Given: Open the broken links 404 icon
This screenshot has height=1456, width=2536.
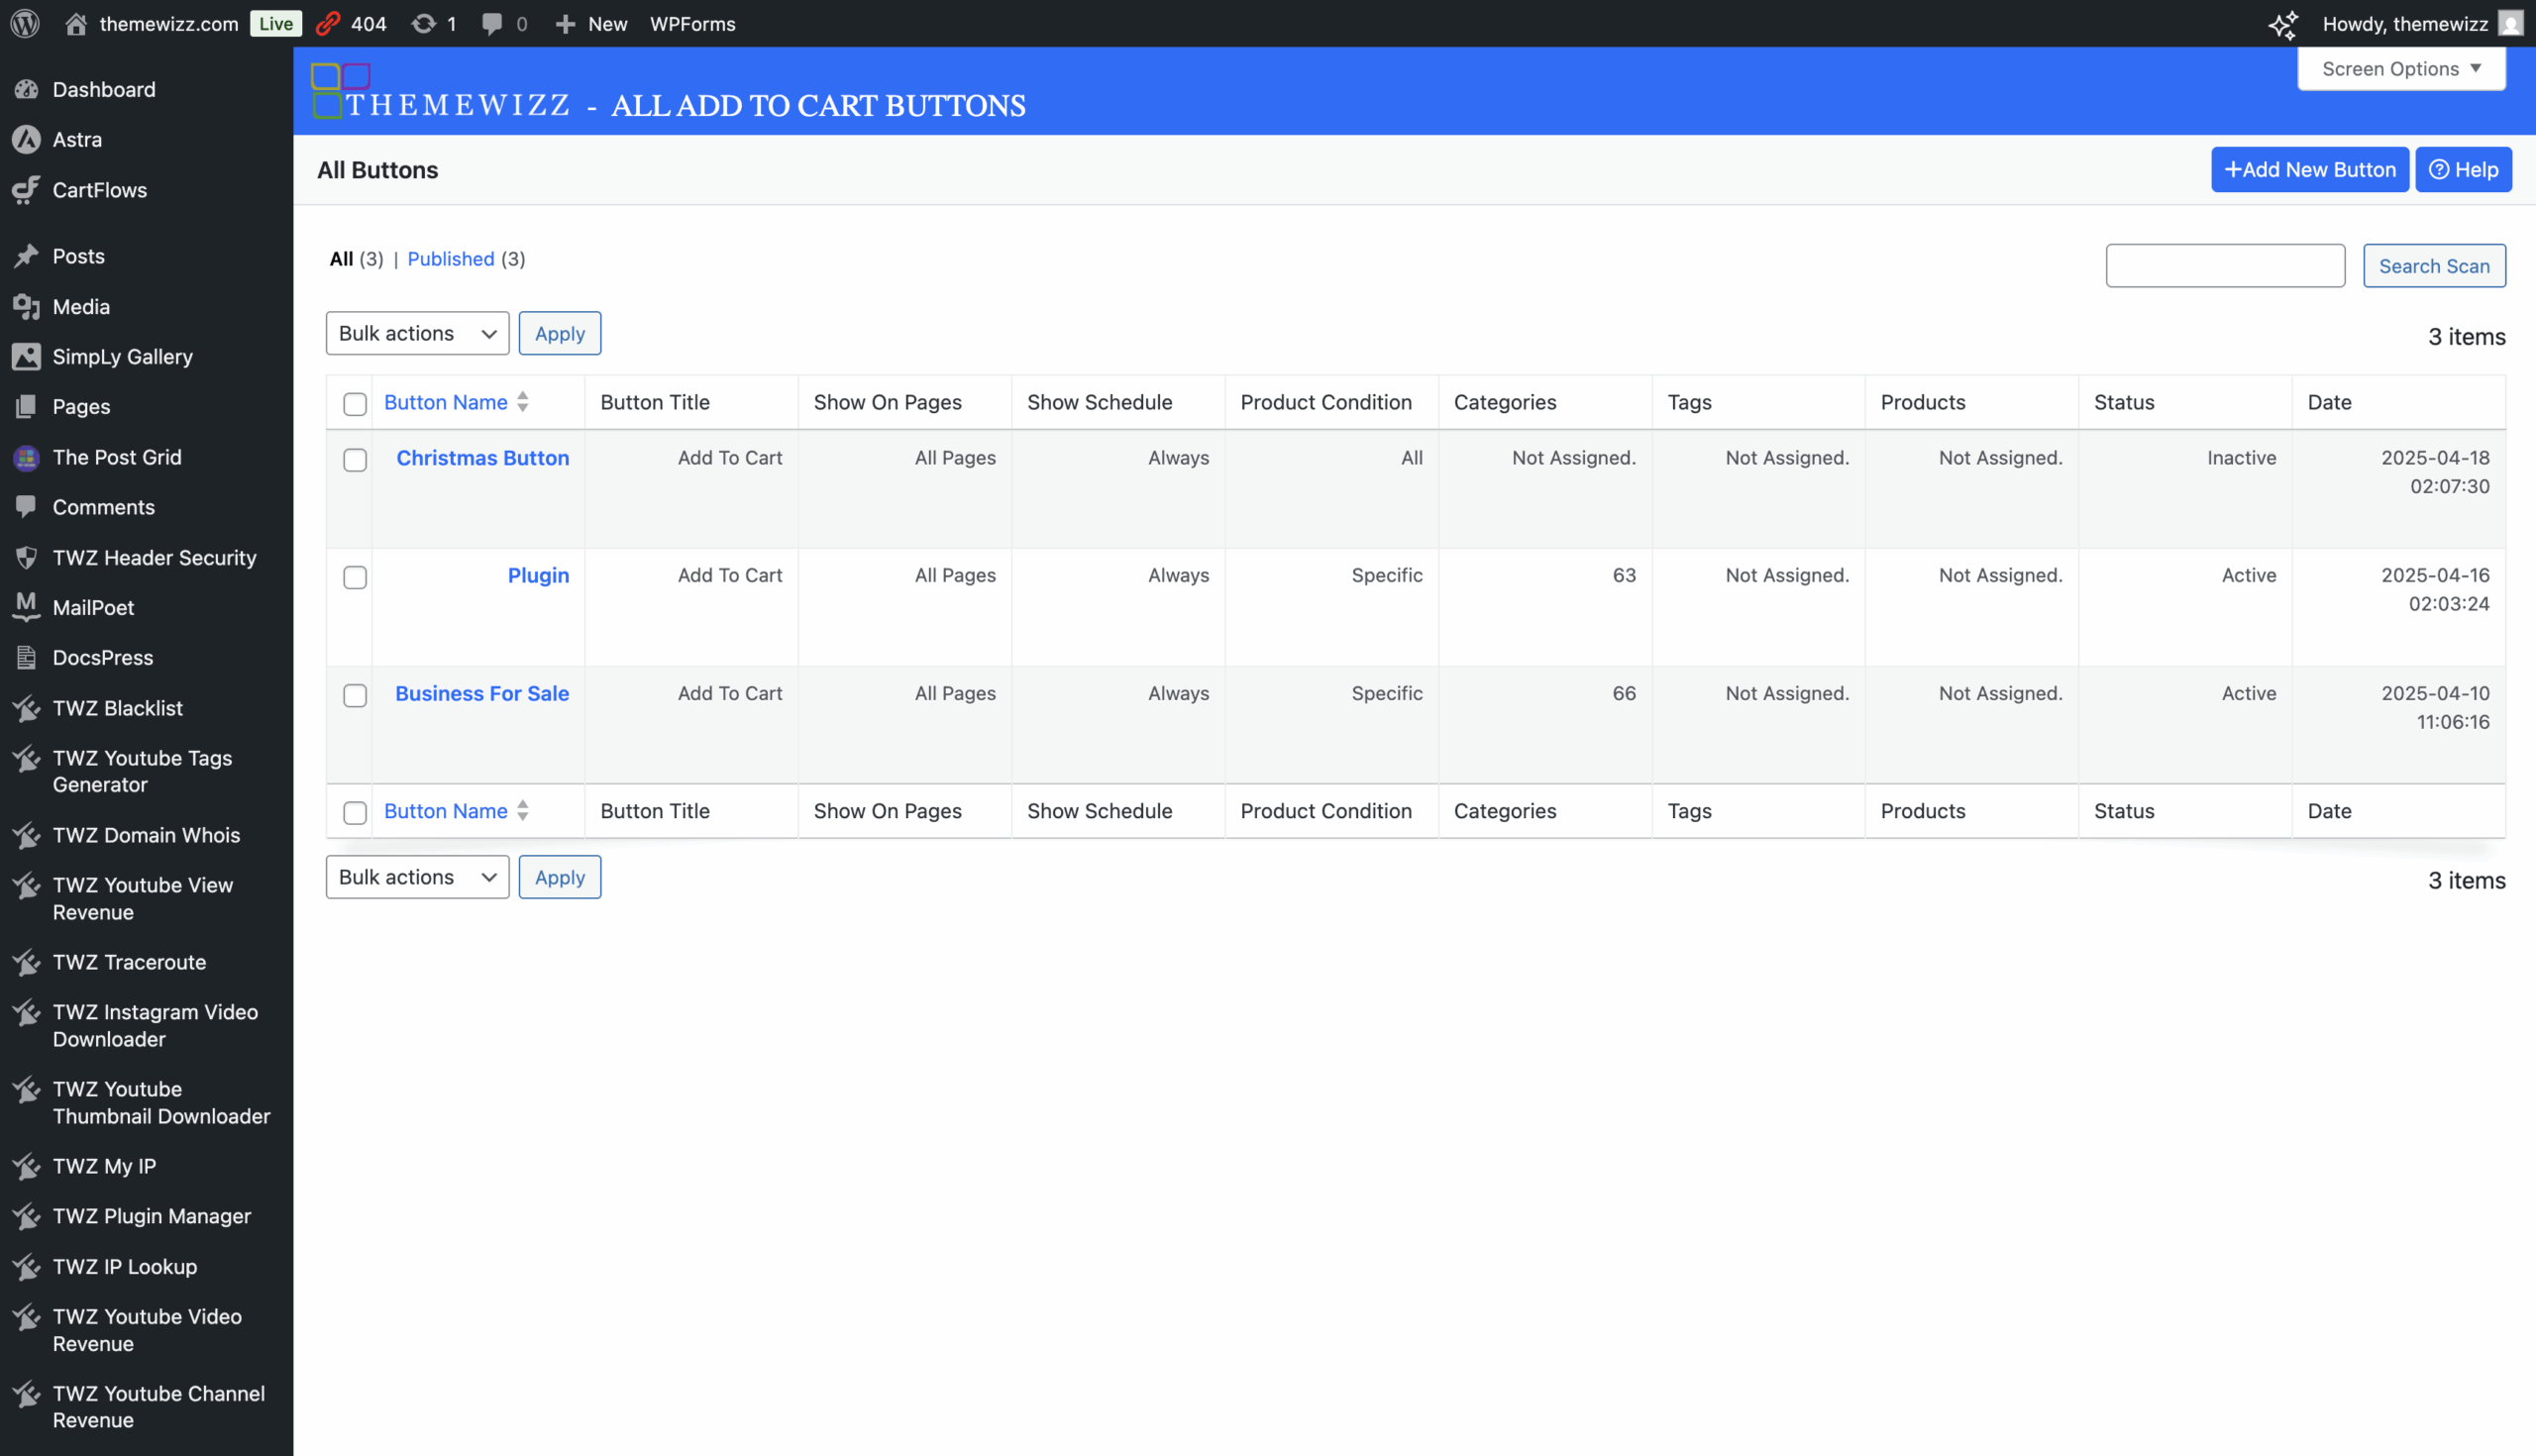Looking at the screenshot, I should tap(329, 23).
